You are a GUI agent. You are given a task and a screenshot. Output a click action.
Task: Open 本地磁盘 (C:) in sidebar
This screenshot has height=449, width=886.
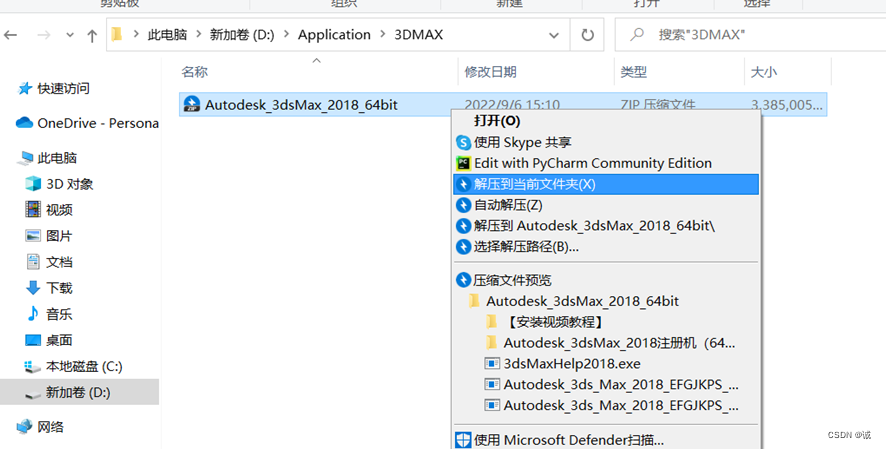(x=84, y=366)
